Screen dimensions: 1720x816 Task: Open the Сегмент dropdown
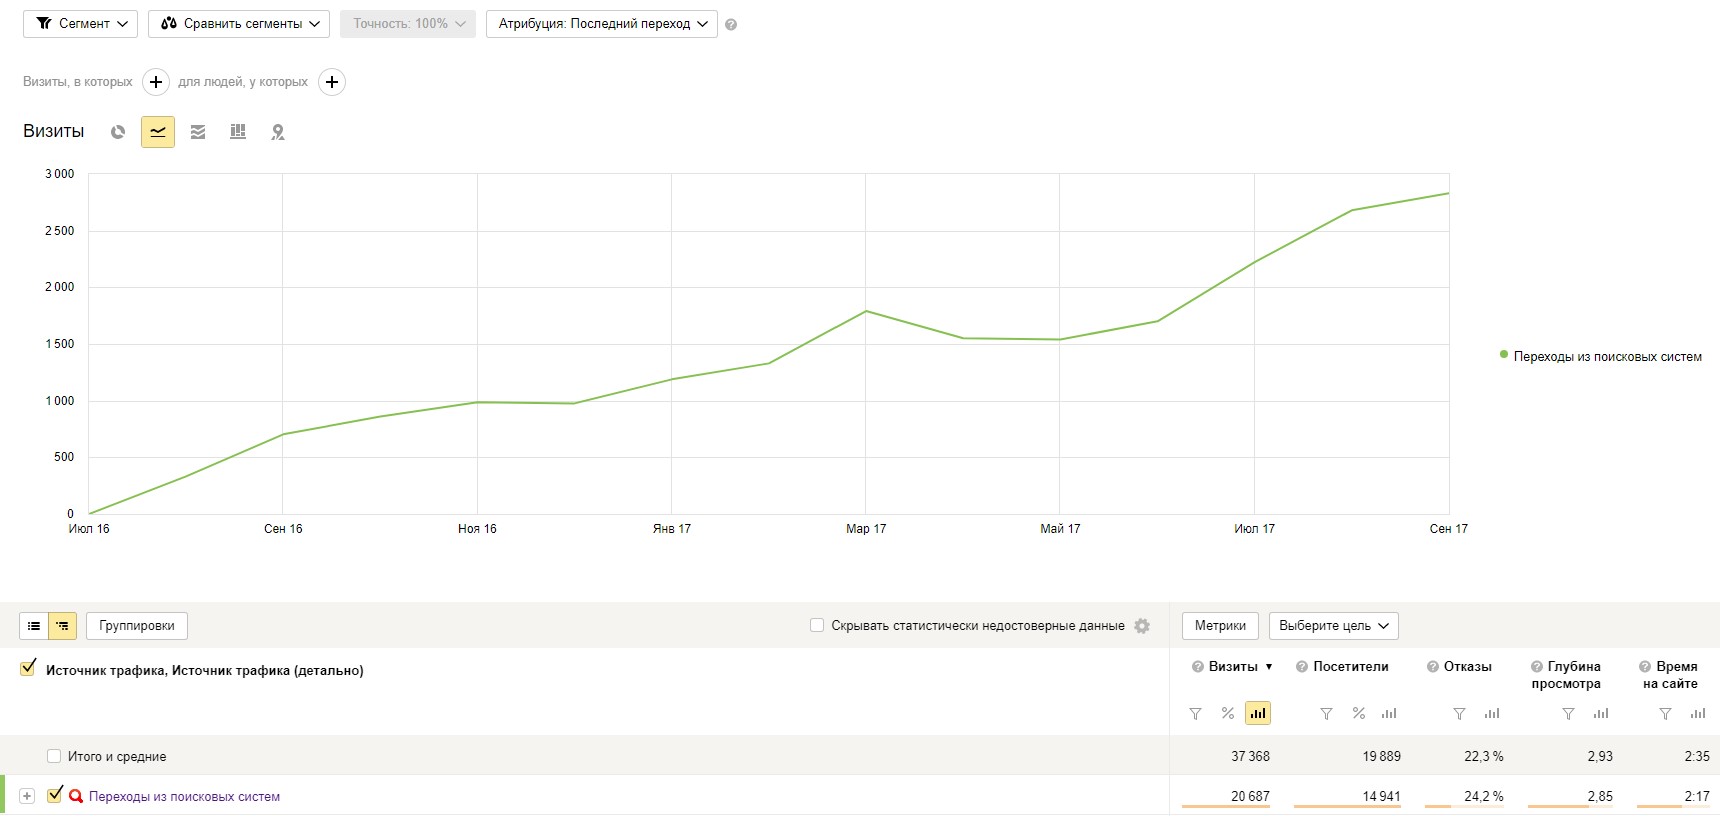pos(83,24)
